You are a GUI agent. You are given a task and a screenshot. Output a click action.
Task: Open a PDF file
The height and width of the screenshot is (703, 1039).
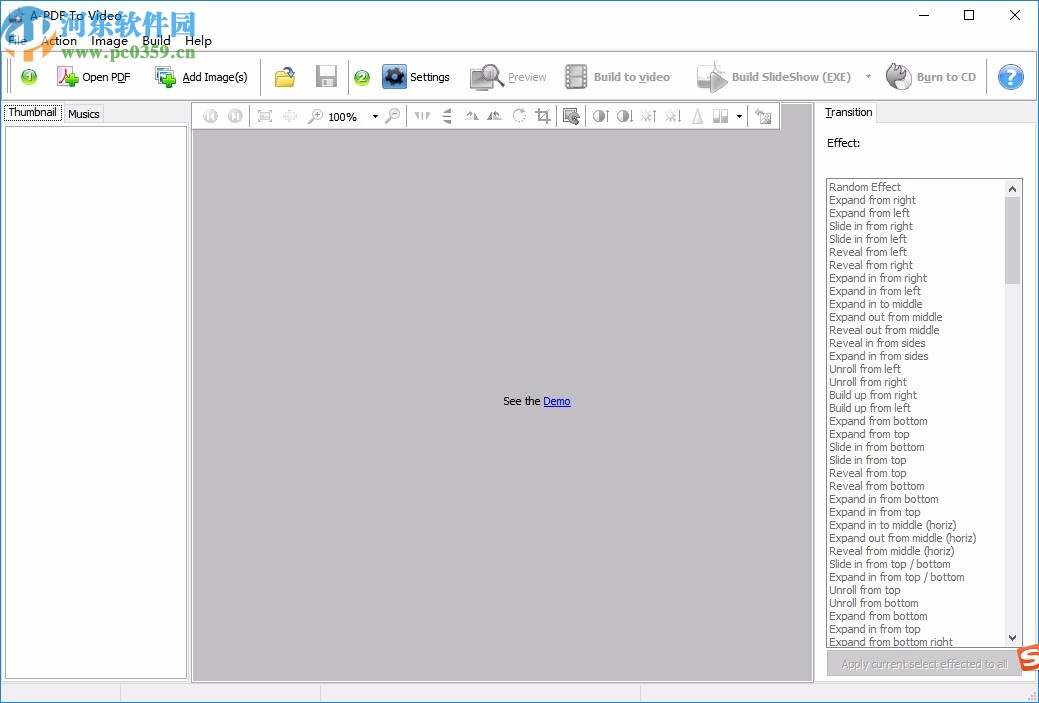(93, 76)
